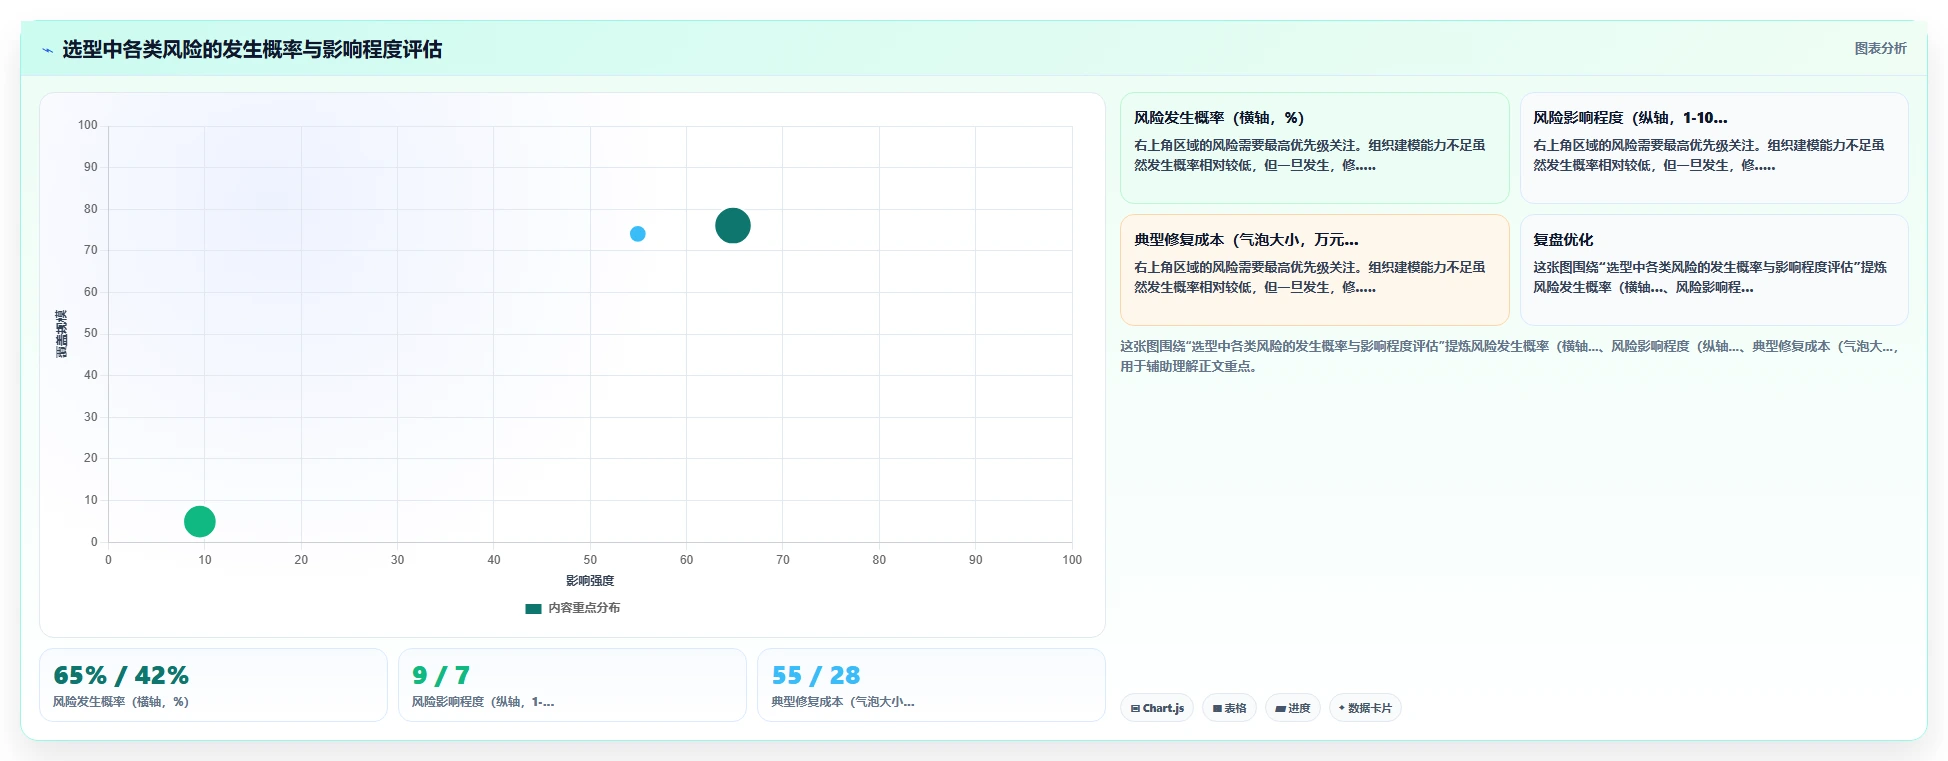Select the 65% / 42% stat card
The image size is (1948, 761).
(x=213, y=685)
